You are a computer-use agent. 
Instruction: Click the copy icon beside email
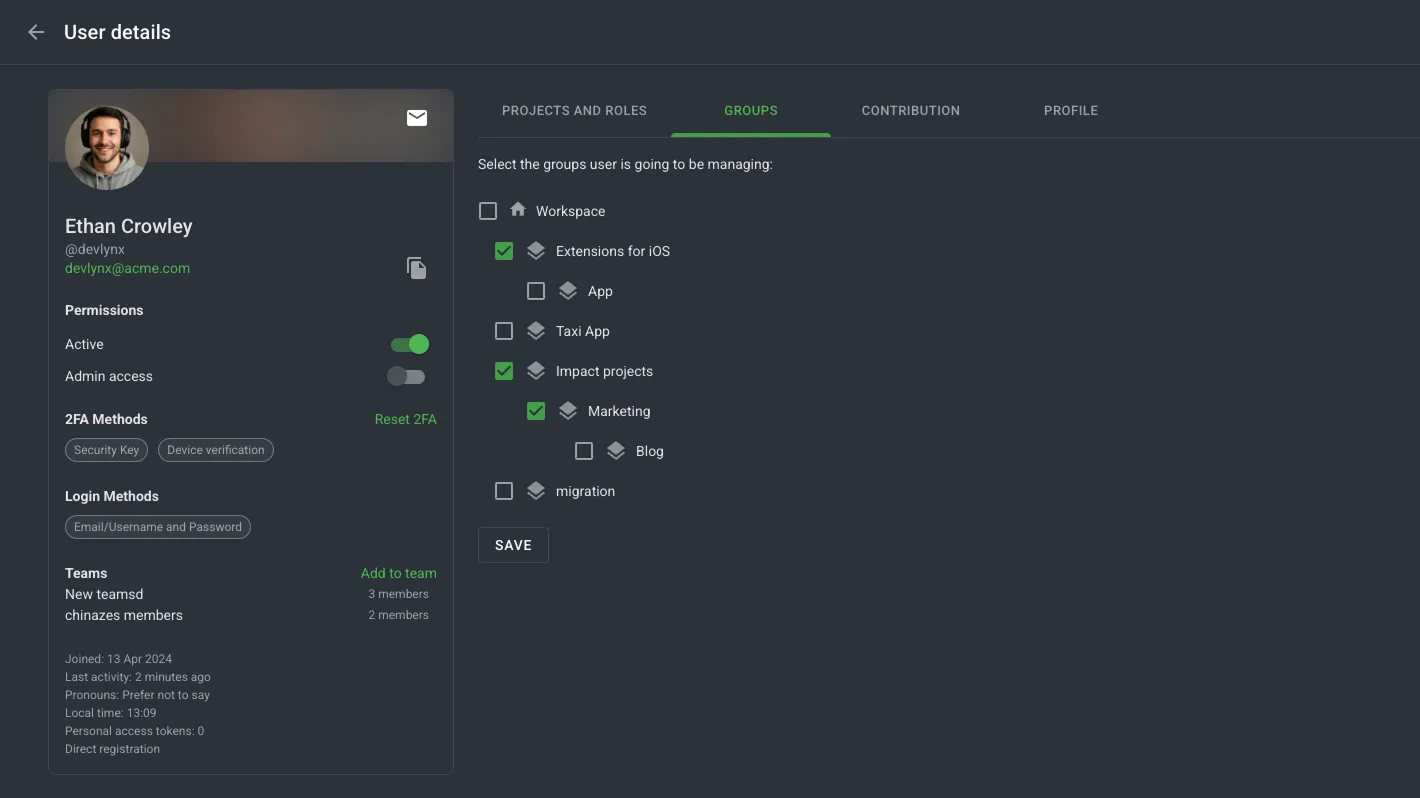417,268
